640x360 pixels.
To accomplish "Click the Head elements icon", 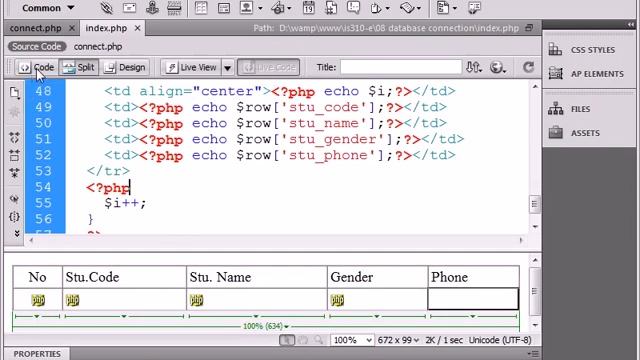I will click(376, 8).
